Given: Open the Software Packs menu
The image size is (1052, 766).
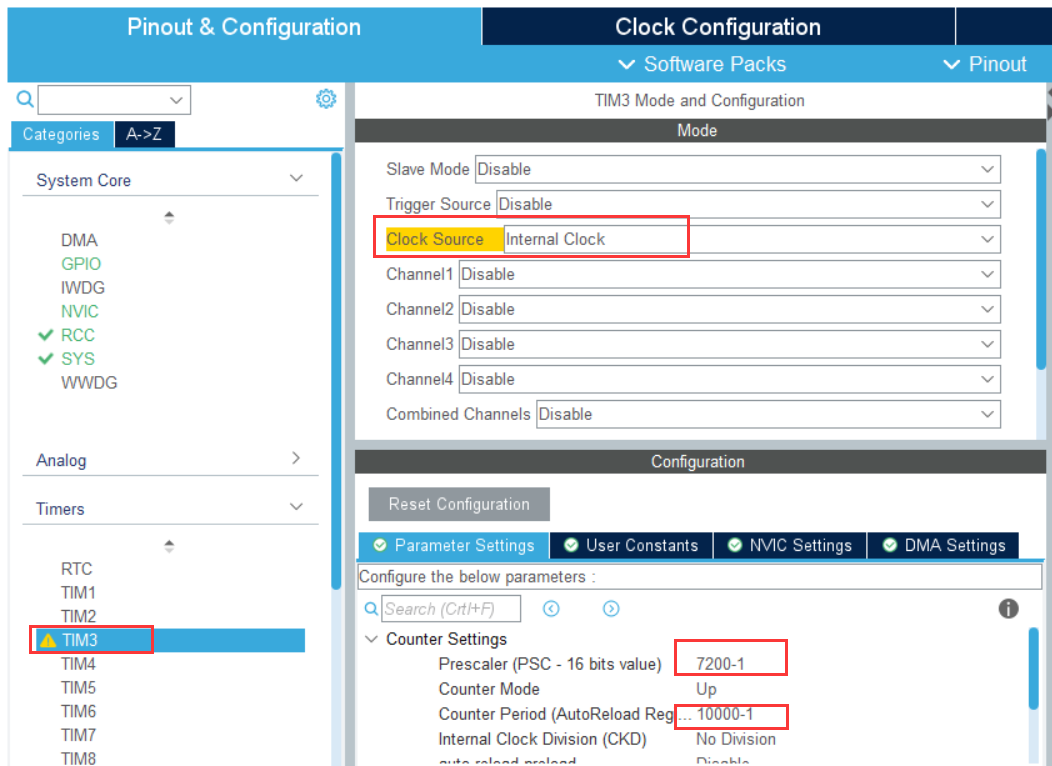Looking at the screenshot, I should [x=703, y=65].
